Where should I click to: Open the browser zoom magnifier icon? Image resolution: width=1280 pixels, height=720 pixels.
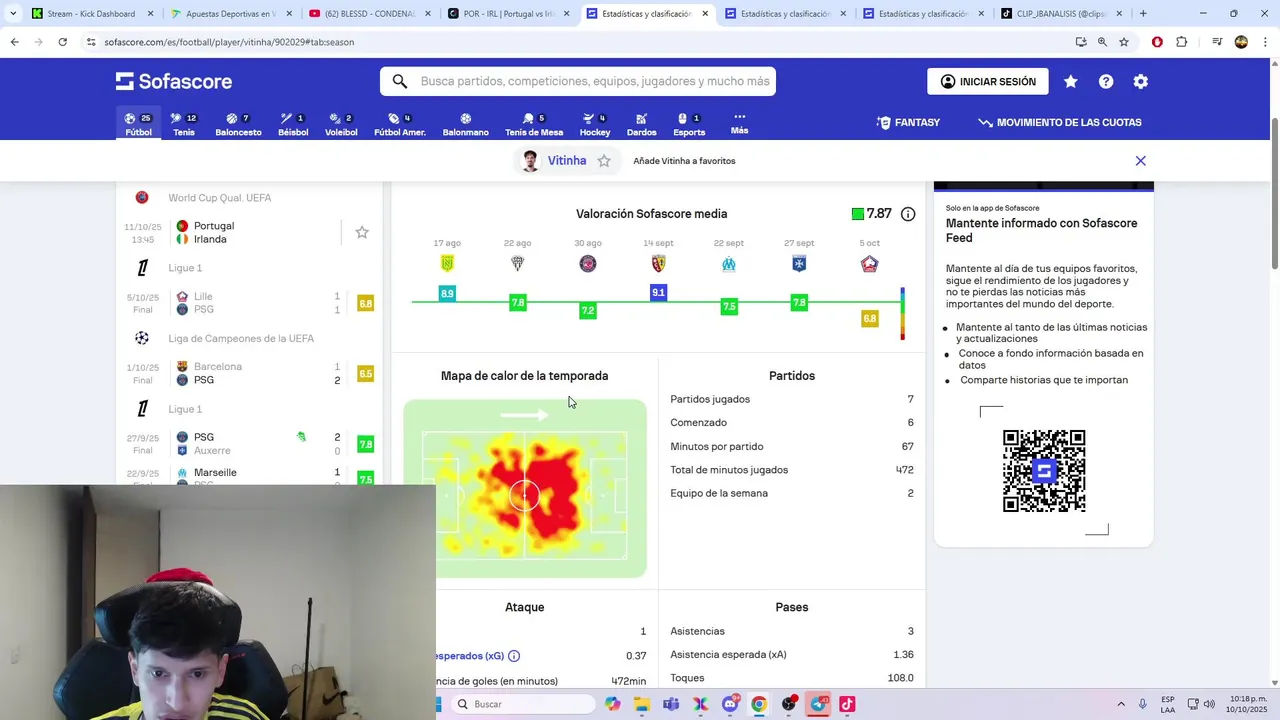tap(1102, 42)
